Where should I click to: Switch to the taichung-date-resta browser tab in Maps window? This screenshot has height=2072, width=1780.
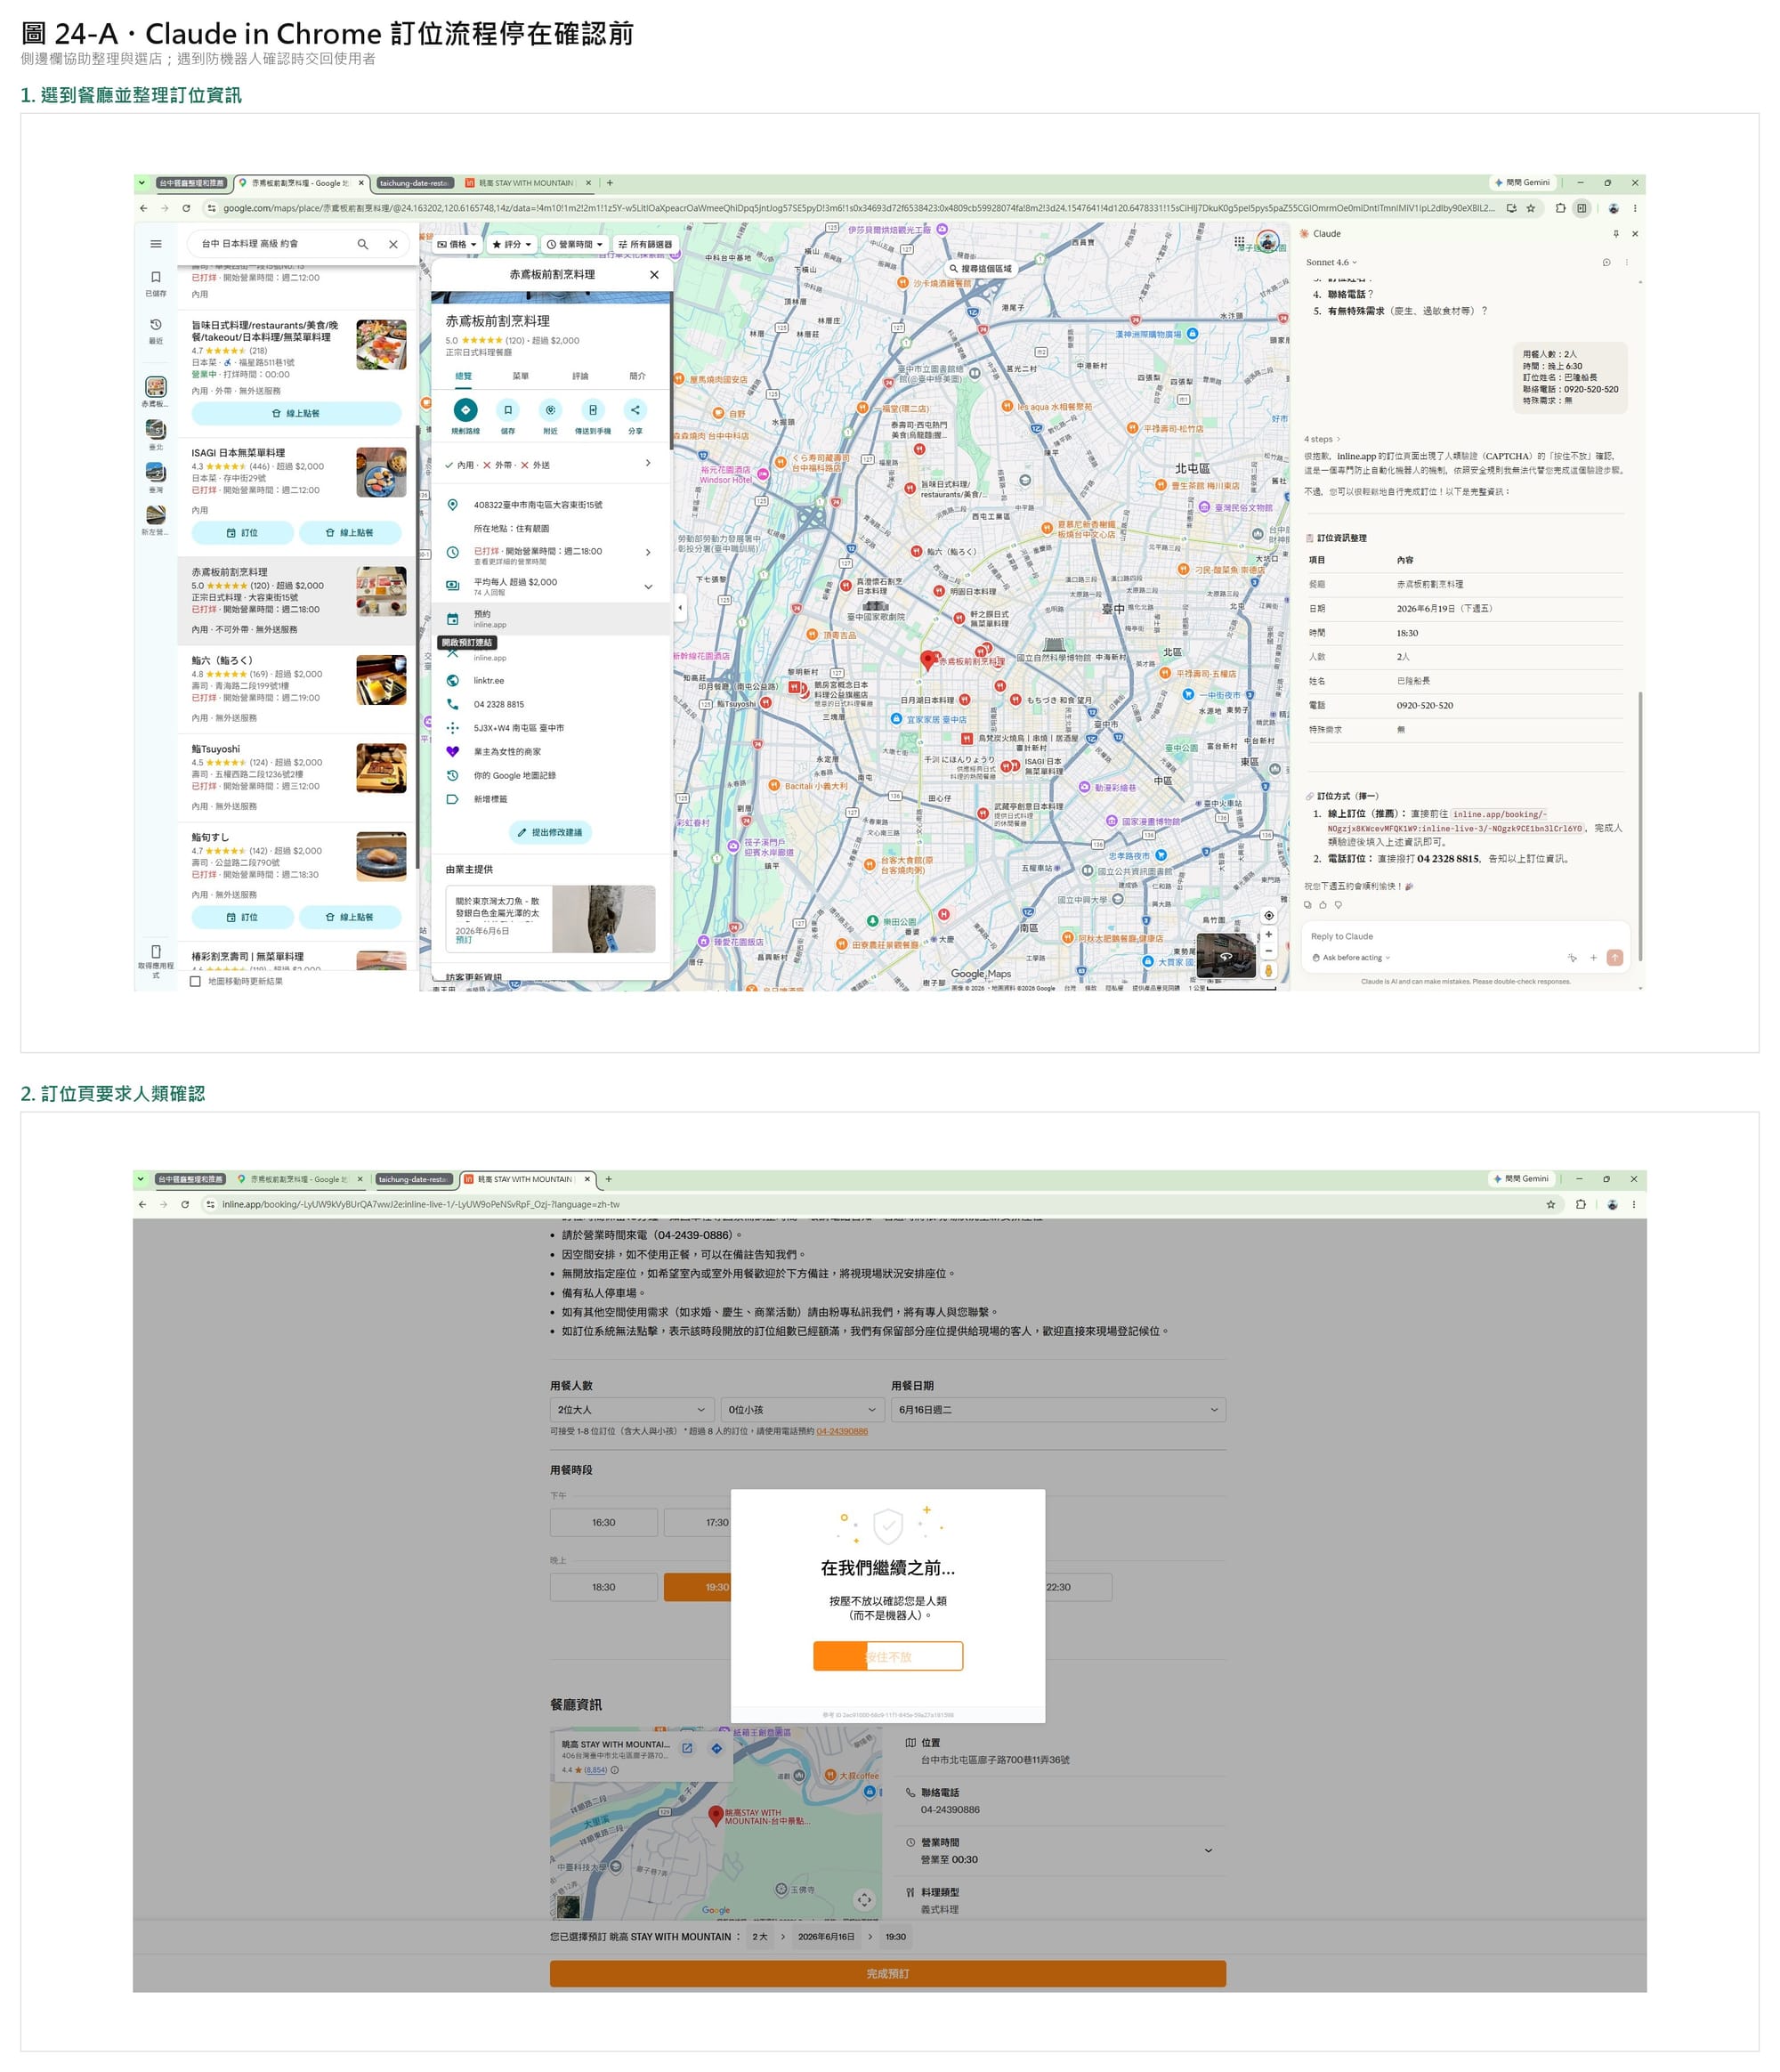click(414, 183)
